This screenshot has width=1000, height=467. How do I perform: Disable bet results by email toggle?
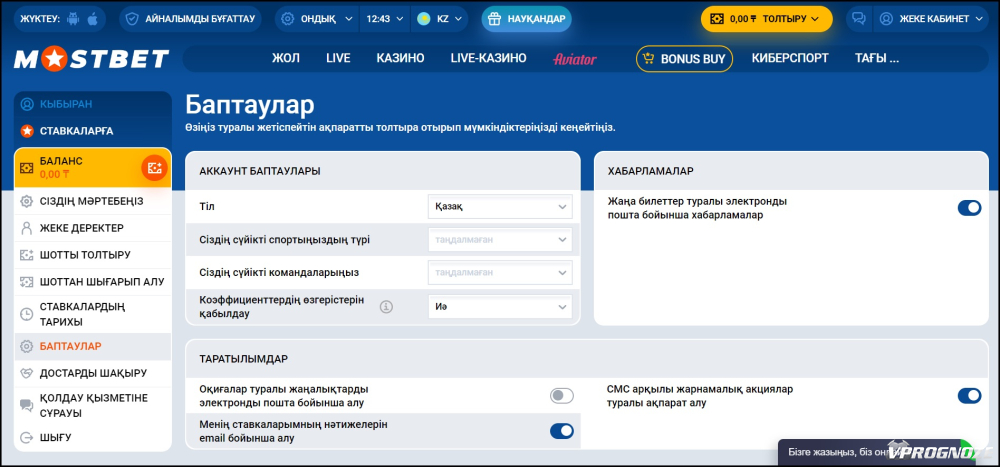pyautogui.click(x=562, y=431)
